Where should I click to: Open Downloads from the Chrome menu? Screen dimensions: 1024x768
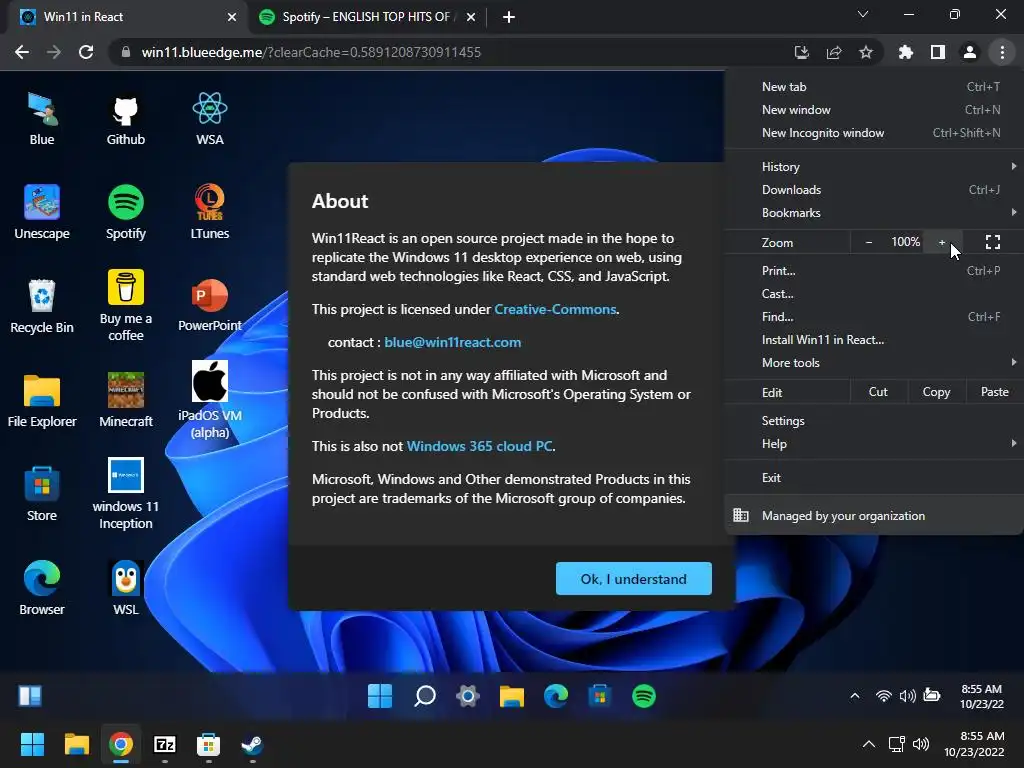(x=874, y=189)
